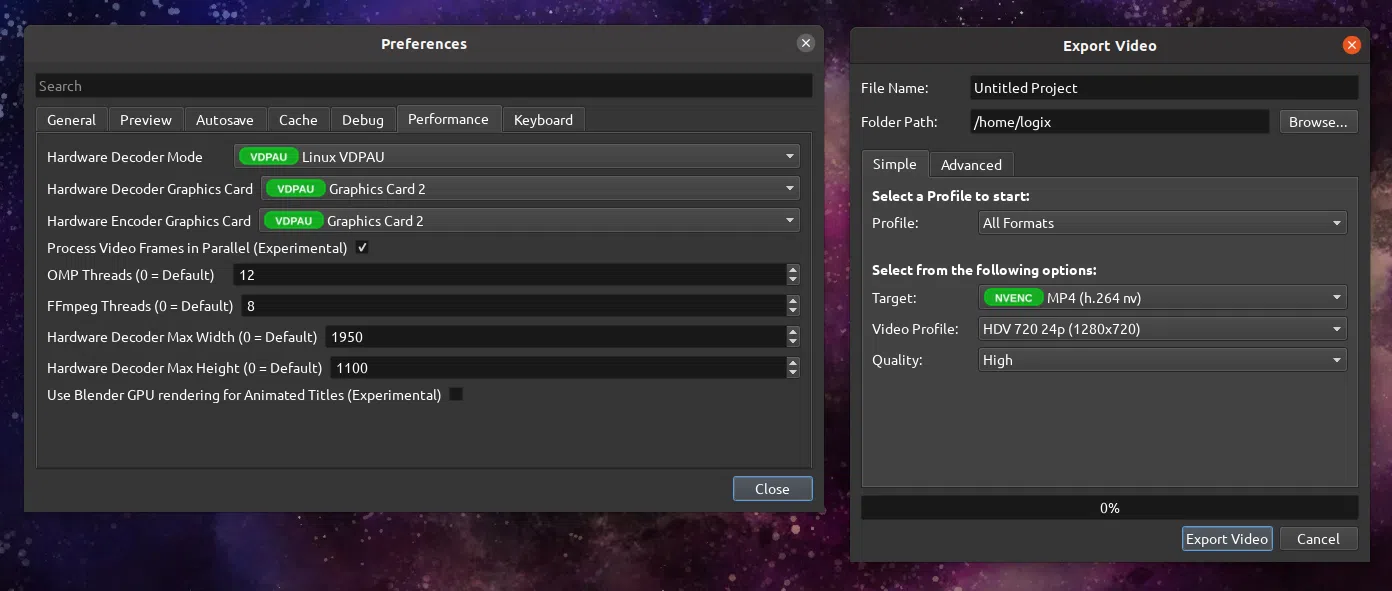Viewport: 1392px width, 591px height.
Task: Expand the Quality dropdown
Action: tap(1162, 360)
